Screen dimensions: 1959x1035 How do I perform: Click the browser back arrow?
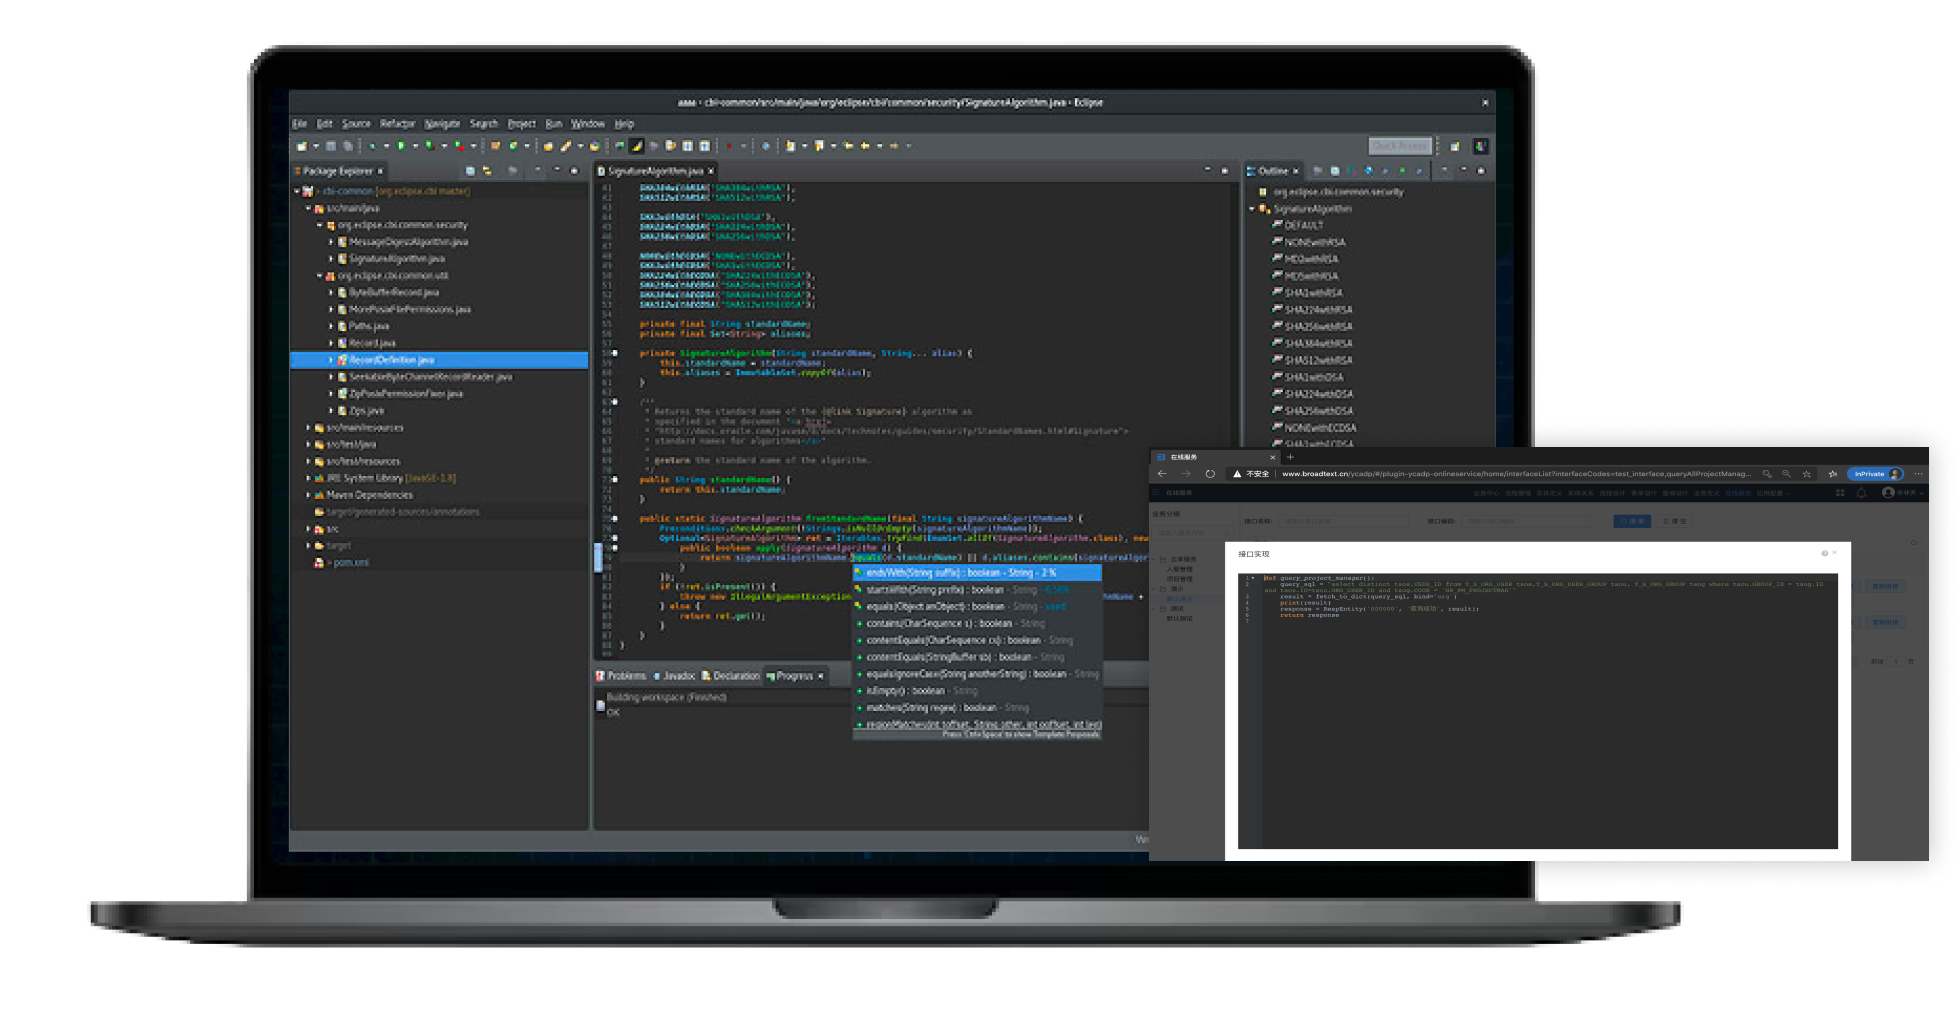click(1162, 474)
